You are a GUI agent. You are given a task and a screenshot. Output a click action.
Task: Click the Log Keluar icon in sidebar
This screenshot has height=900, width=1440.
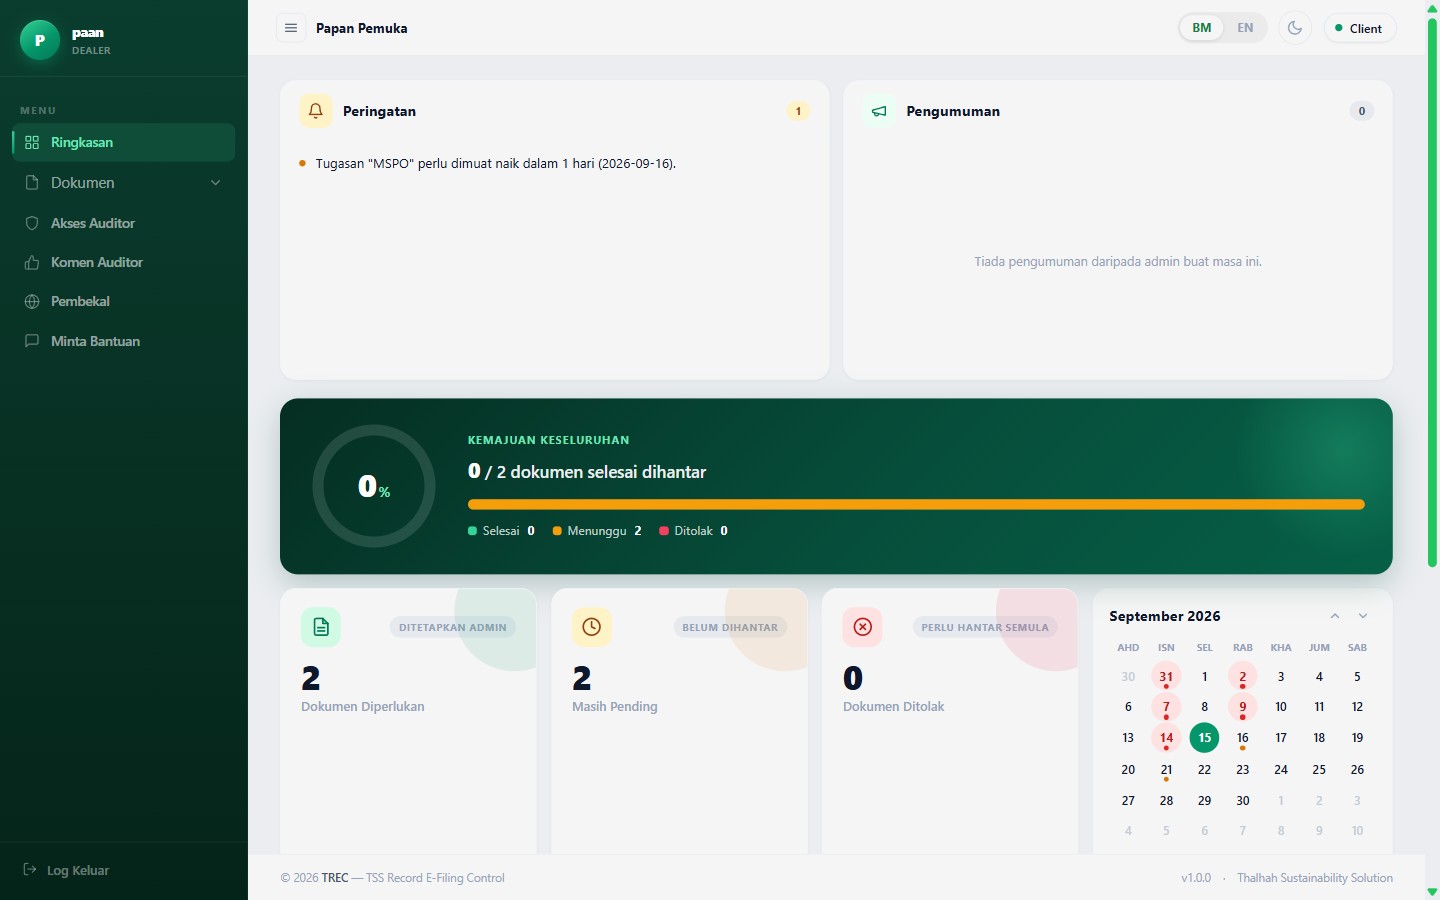[30, 870]
